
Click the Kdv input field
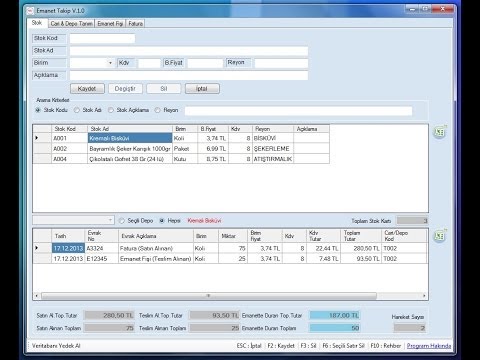[x=149, y=63]
